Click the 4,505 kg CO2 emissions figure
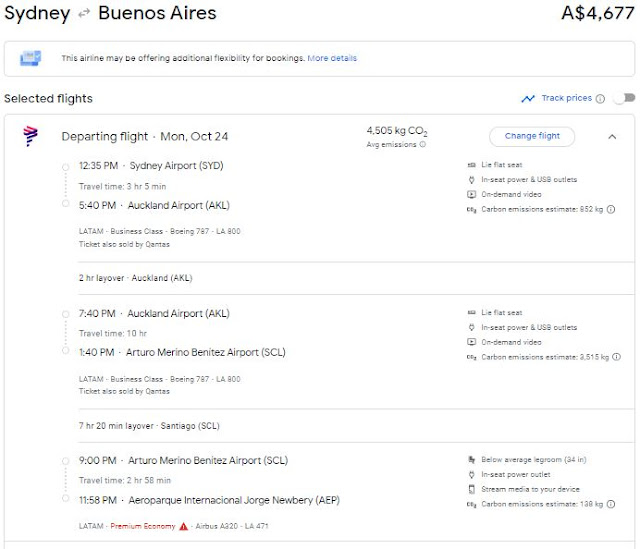This screenshot has width=640, height=549. click(398, 131)
